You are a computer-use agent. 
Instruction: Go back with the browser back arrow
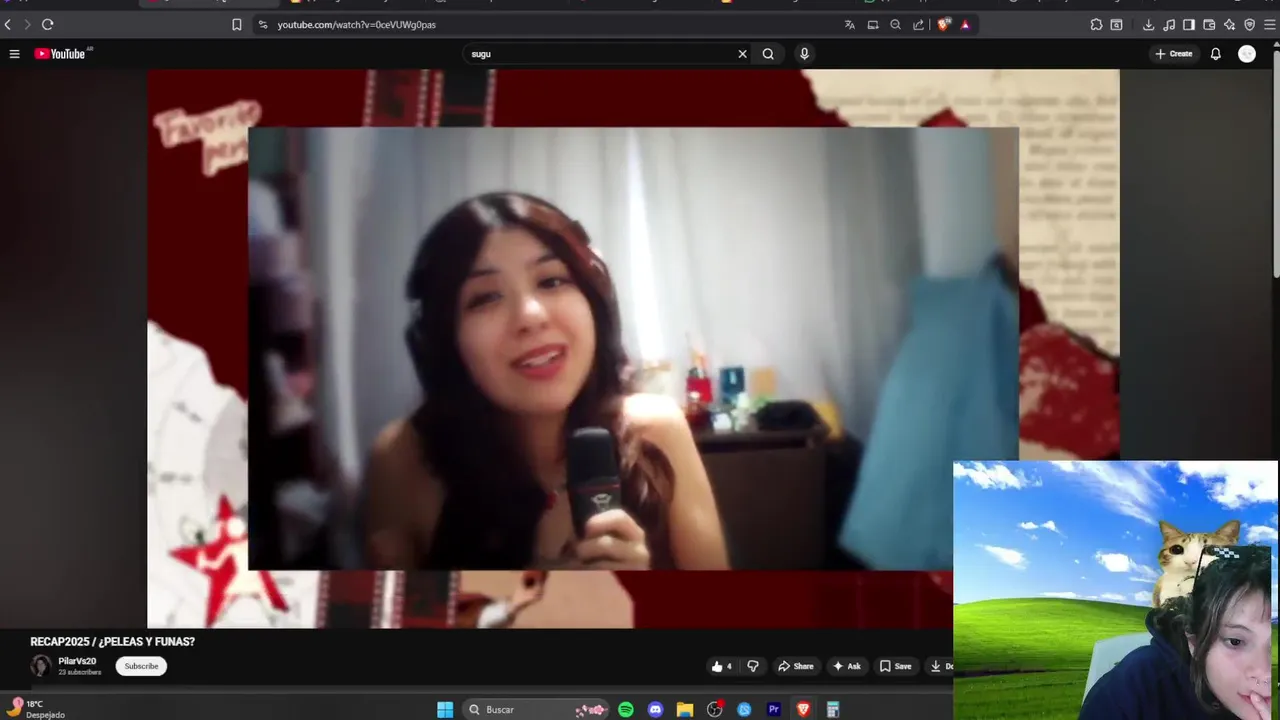(8, 24)
